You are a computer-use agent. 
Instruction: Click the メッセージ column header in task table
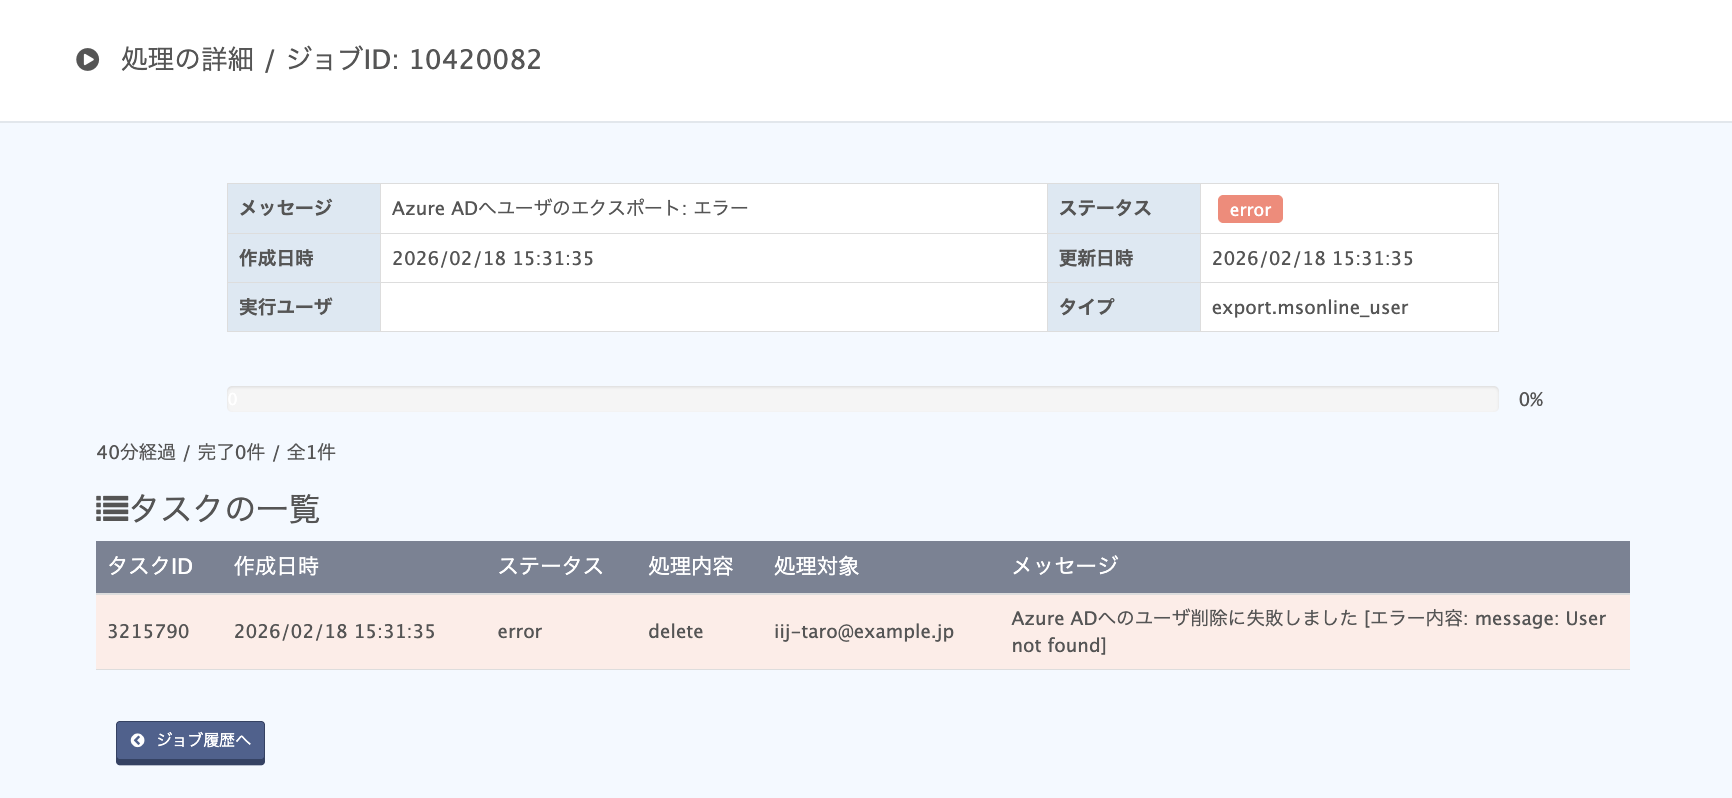point(1065,566)
